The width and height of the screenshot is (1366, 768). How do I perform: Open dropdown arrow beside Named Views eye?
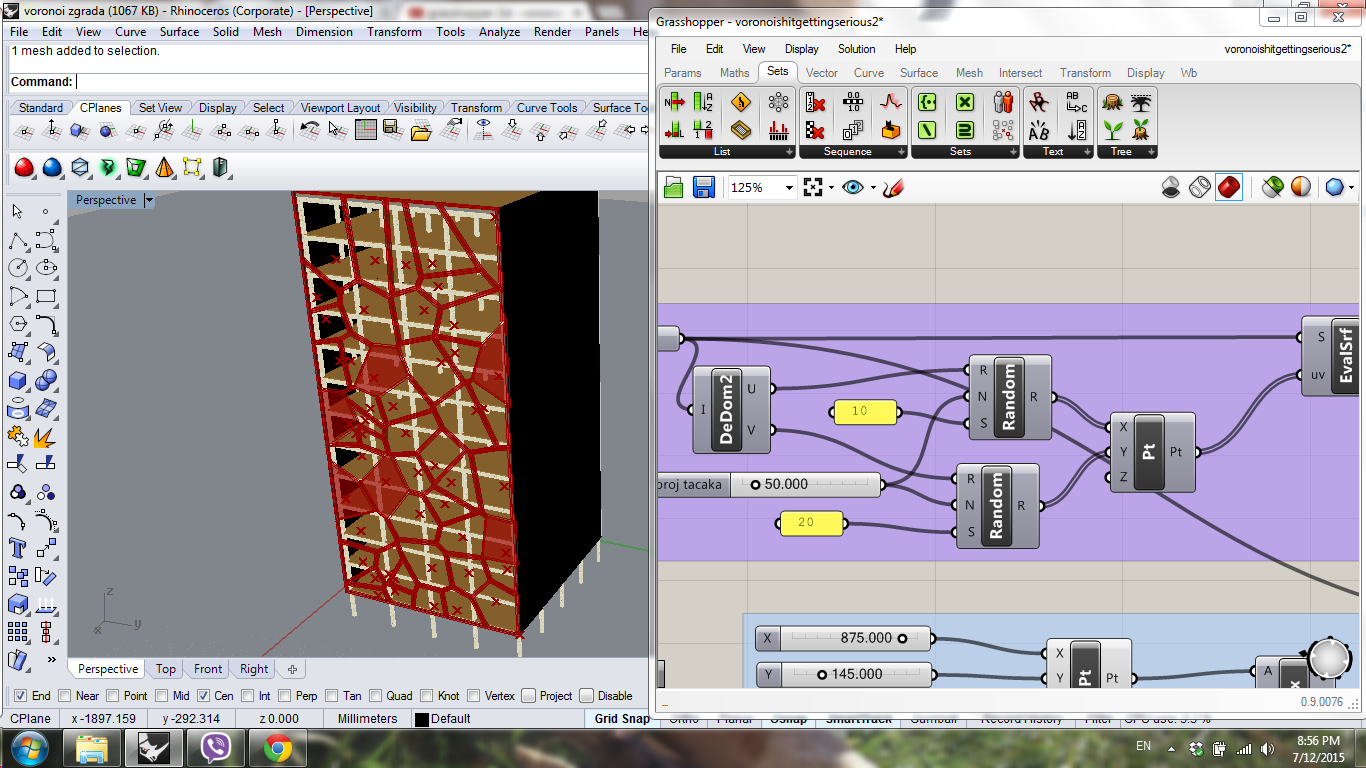873,187
